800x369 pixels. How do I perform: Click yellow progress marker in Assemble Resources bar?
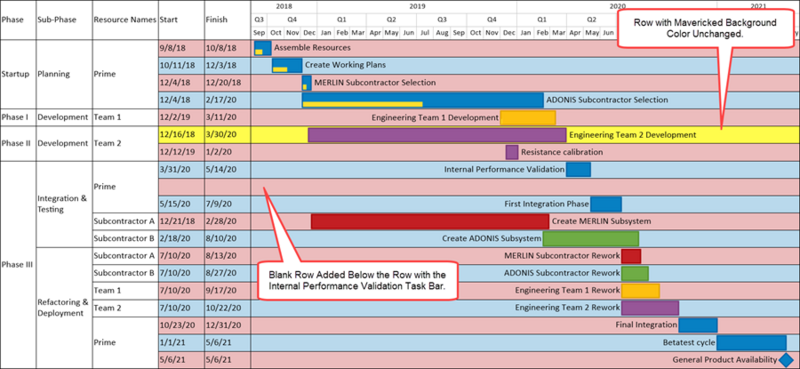pyautogui.click(x=259, y=52)
